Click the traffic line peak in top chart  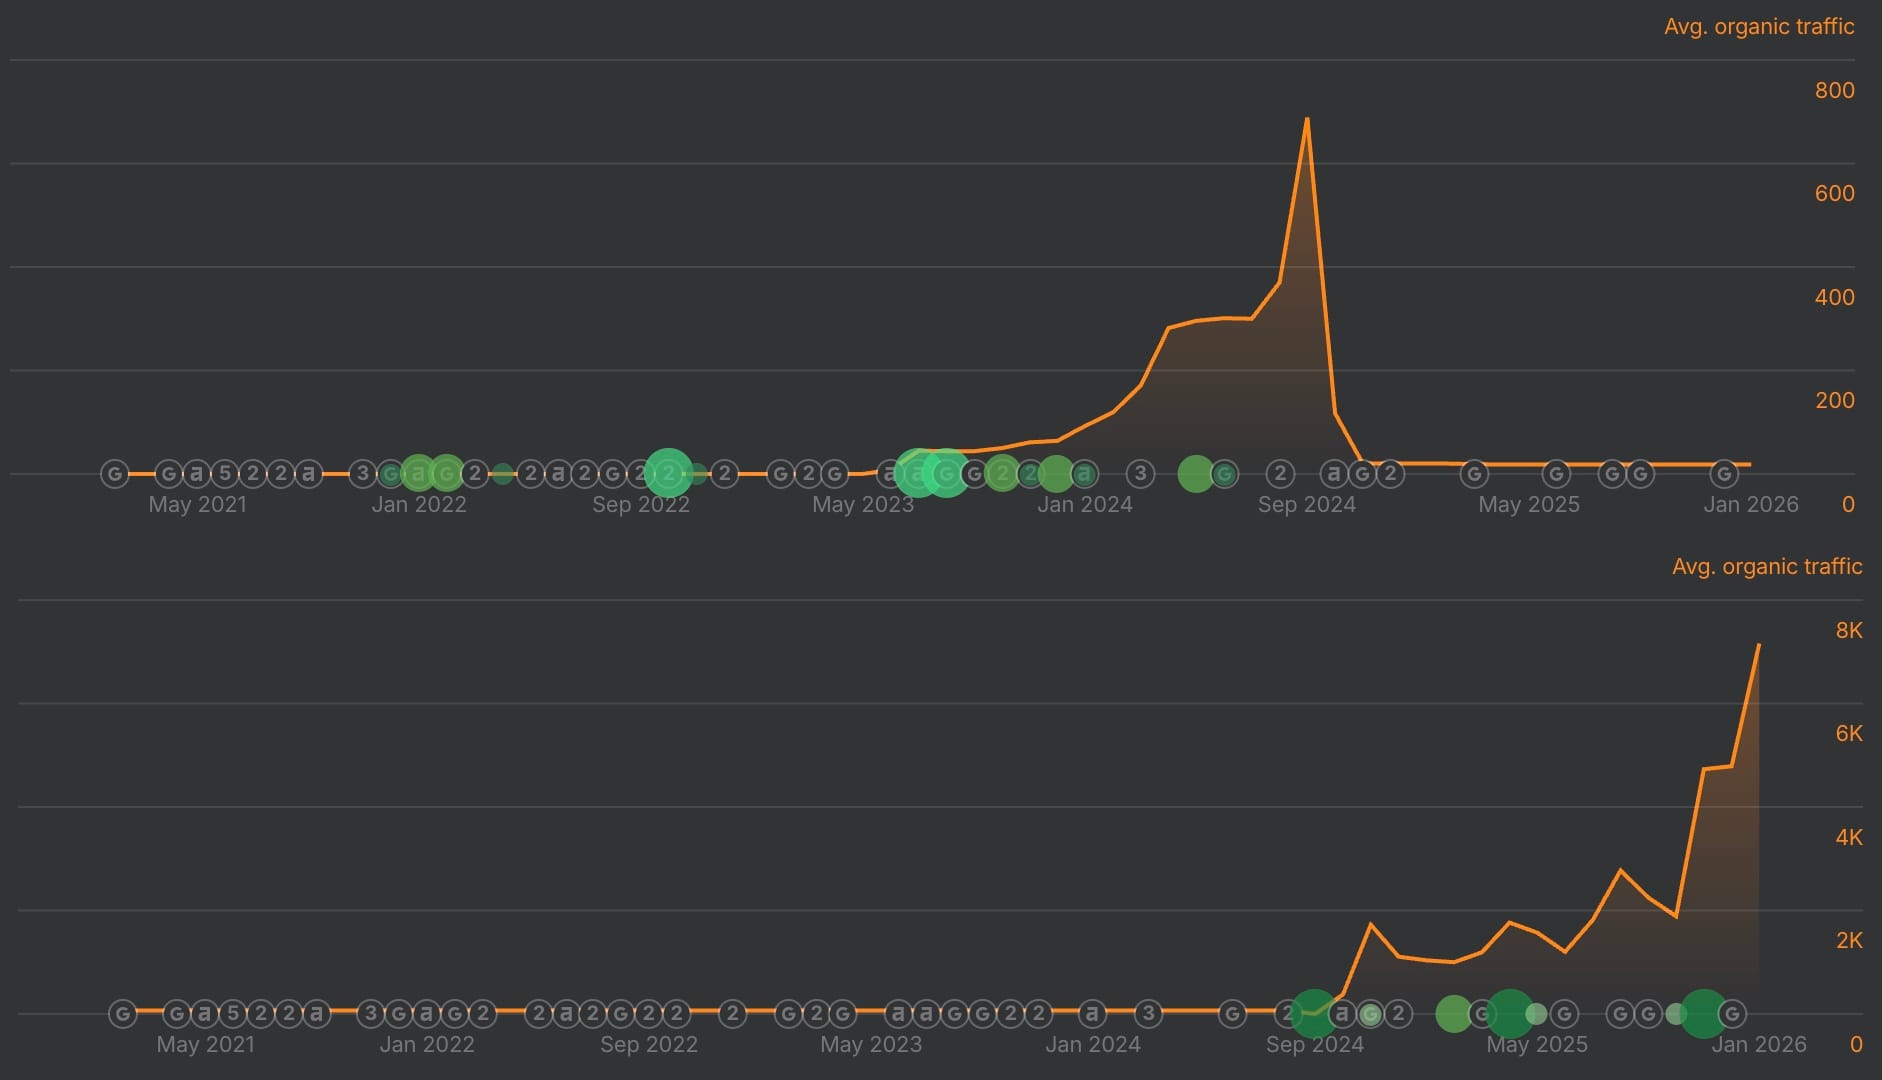(x=1306, y=119)
